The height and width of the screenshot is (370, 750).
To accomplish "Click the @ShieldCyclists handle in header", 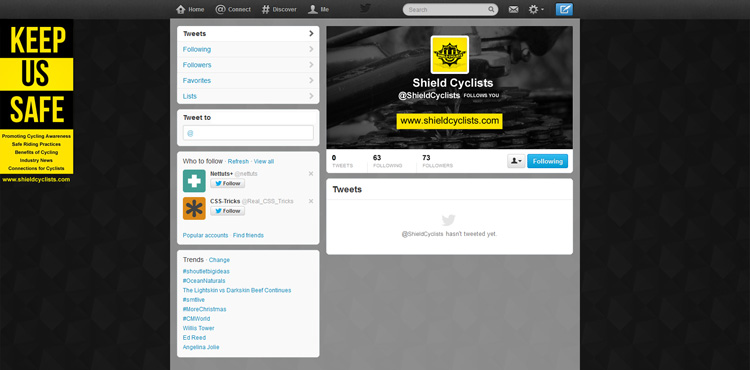I will tap(429, 96).
